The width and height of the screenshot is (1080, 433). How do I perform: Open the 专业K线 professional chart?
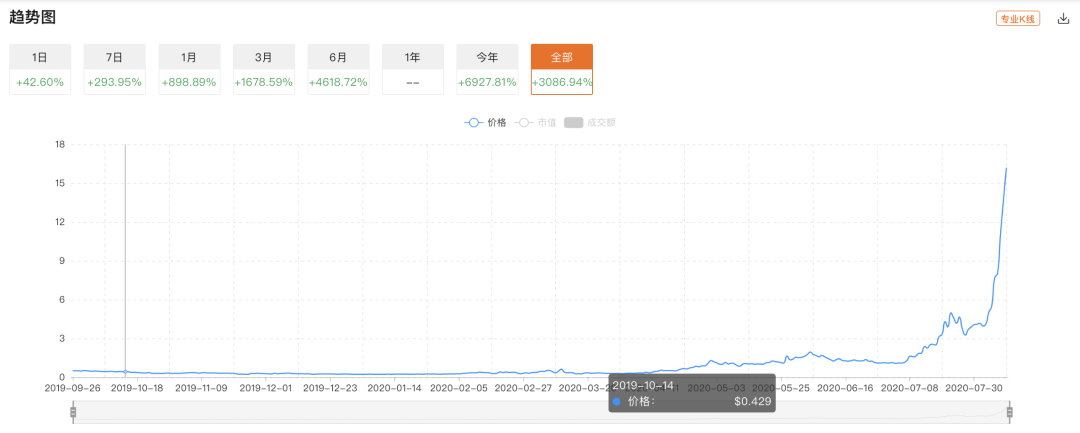(x=1019, y=18)
